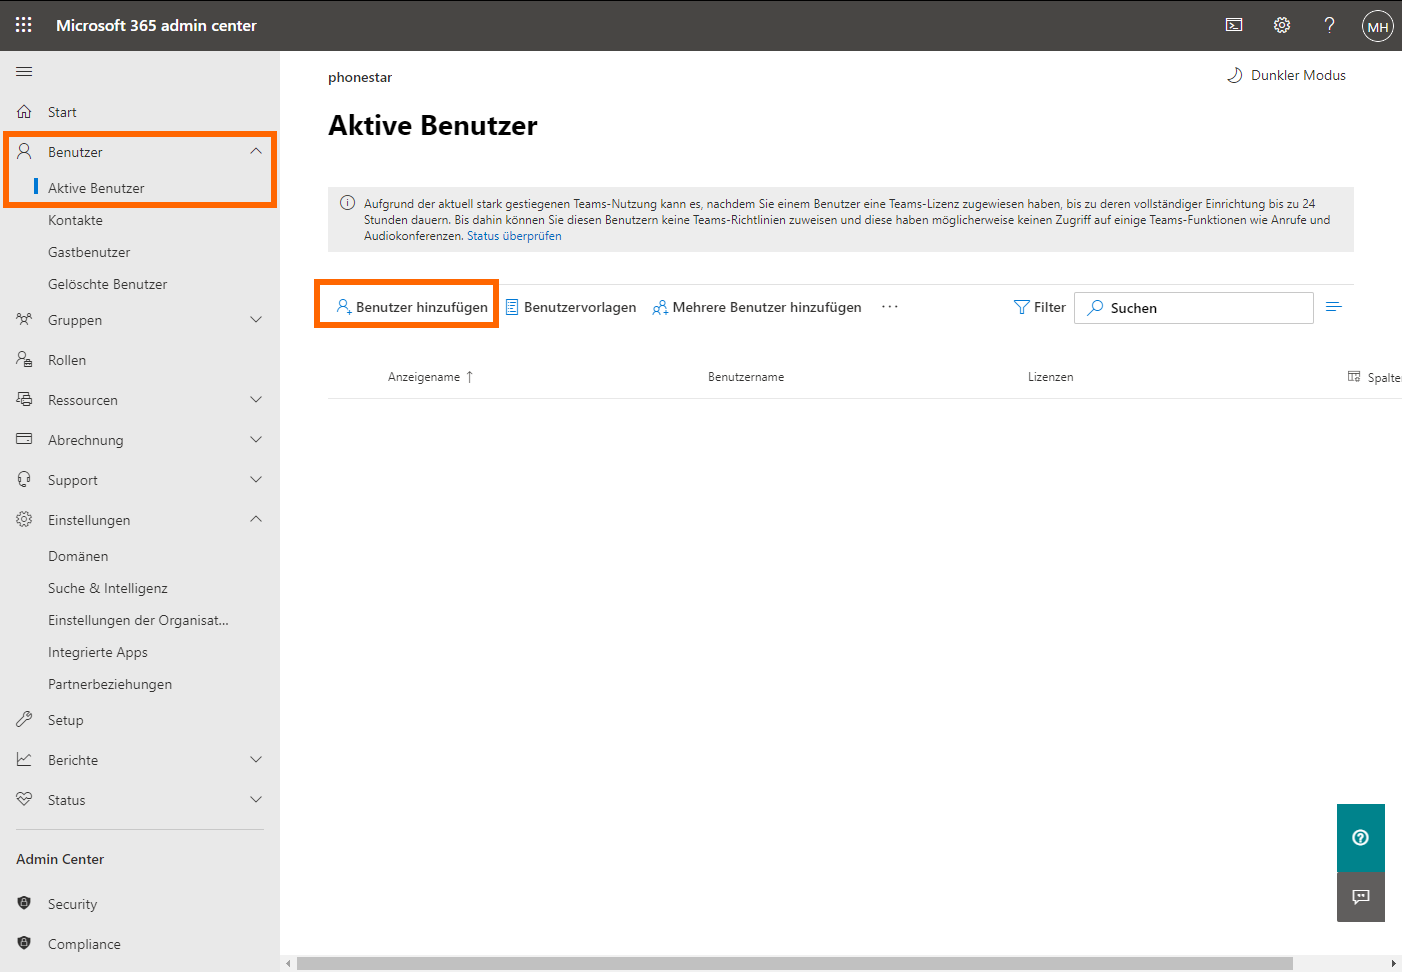Open Benutzervorlagen
The height and width of the screenshot is (972, 1402).
click(x=570, y=307)
